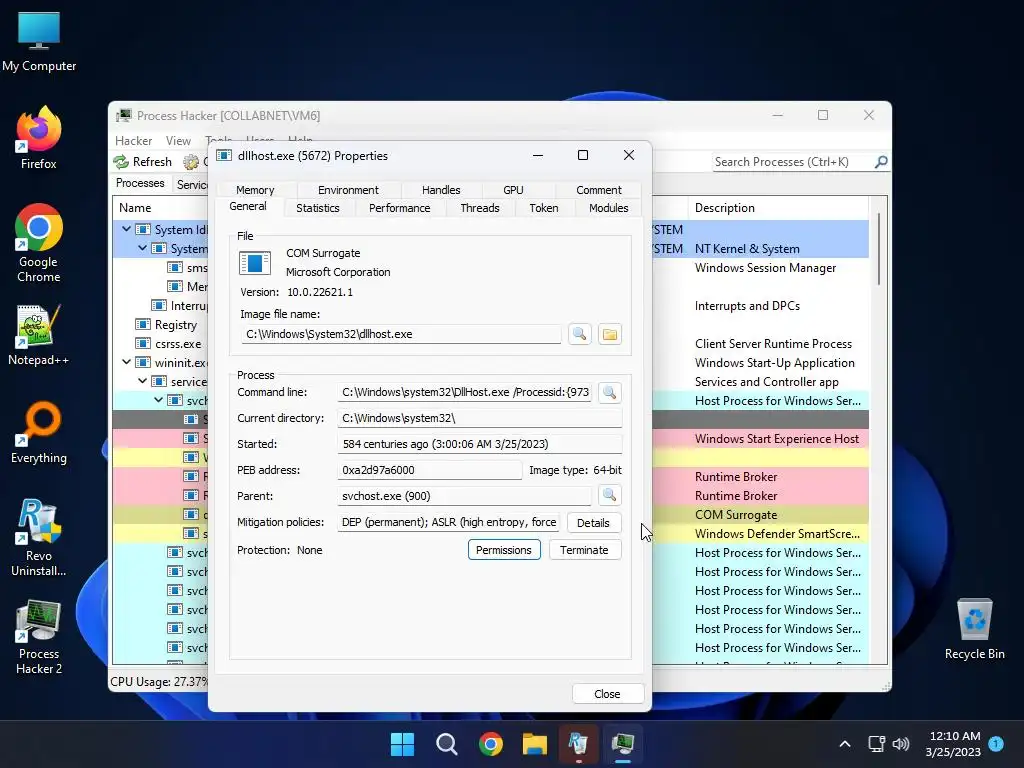
Task: Click Close button in Properties dialog
Action: pyautogui.click(x=607, y=694)
